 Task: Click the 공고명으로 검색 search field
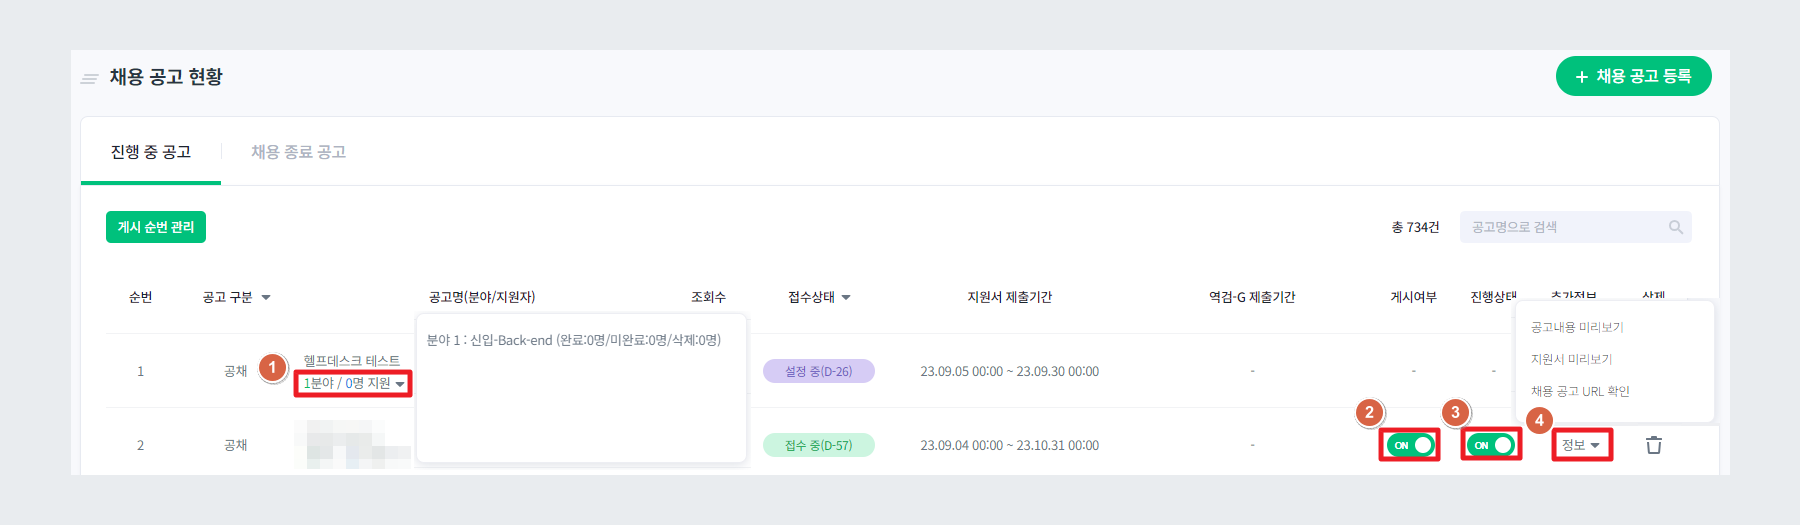coord(1575,227)
